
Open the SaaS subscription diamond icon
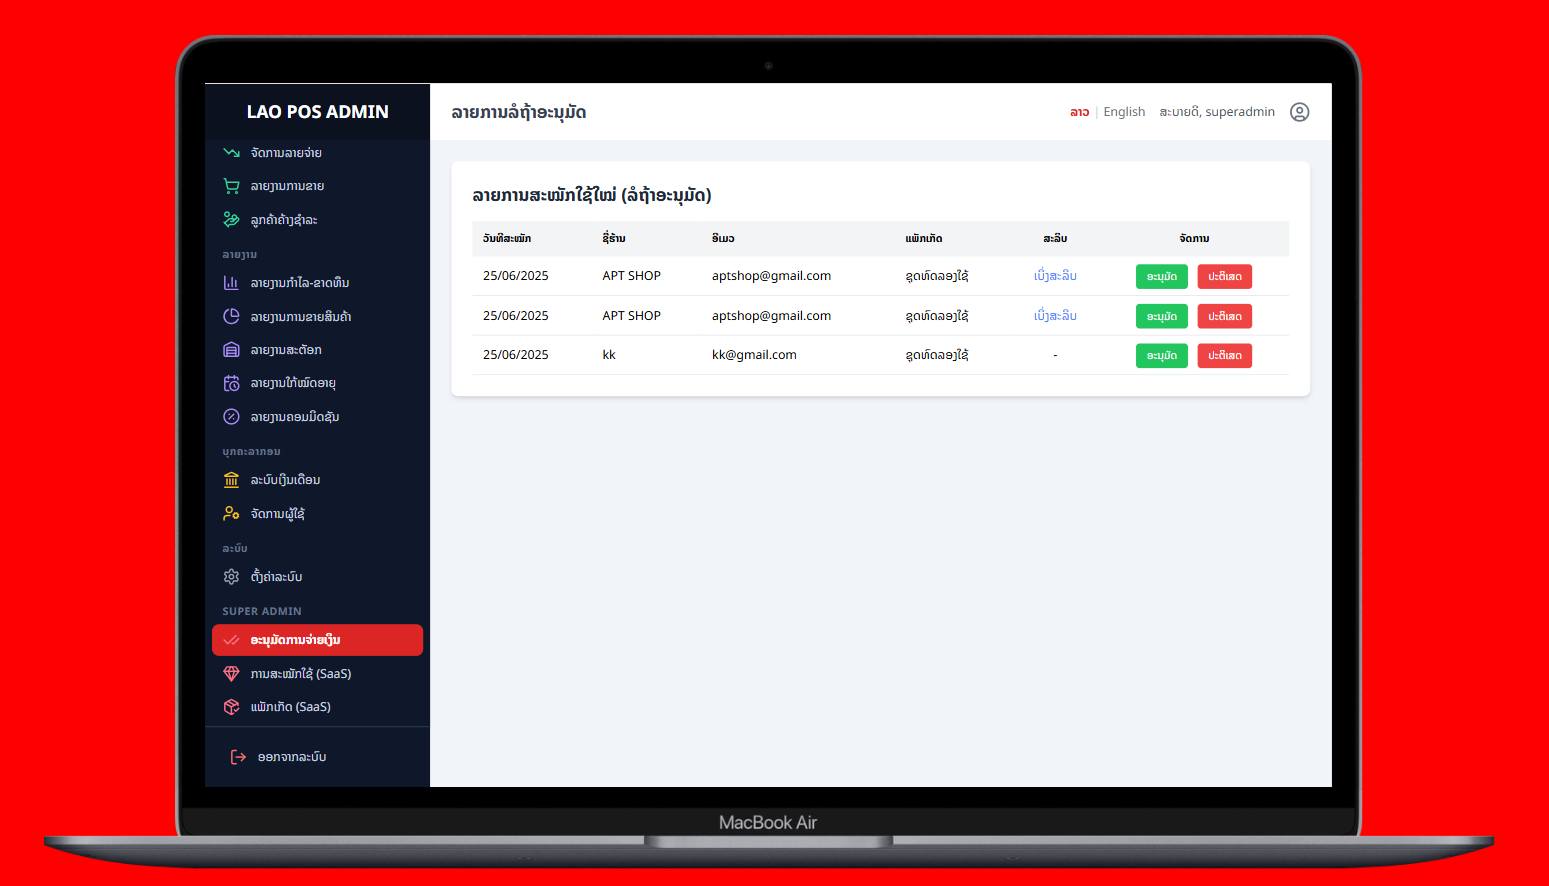coord(231,674)
